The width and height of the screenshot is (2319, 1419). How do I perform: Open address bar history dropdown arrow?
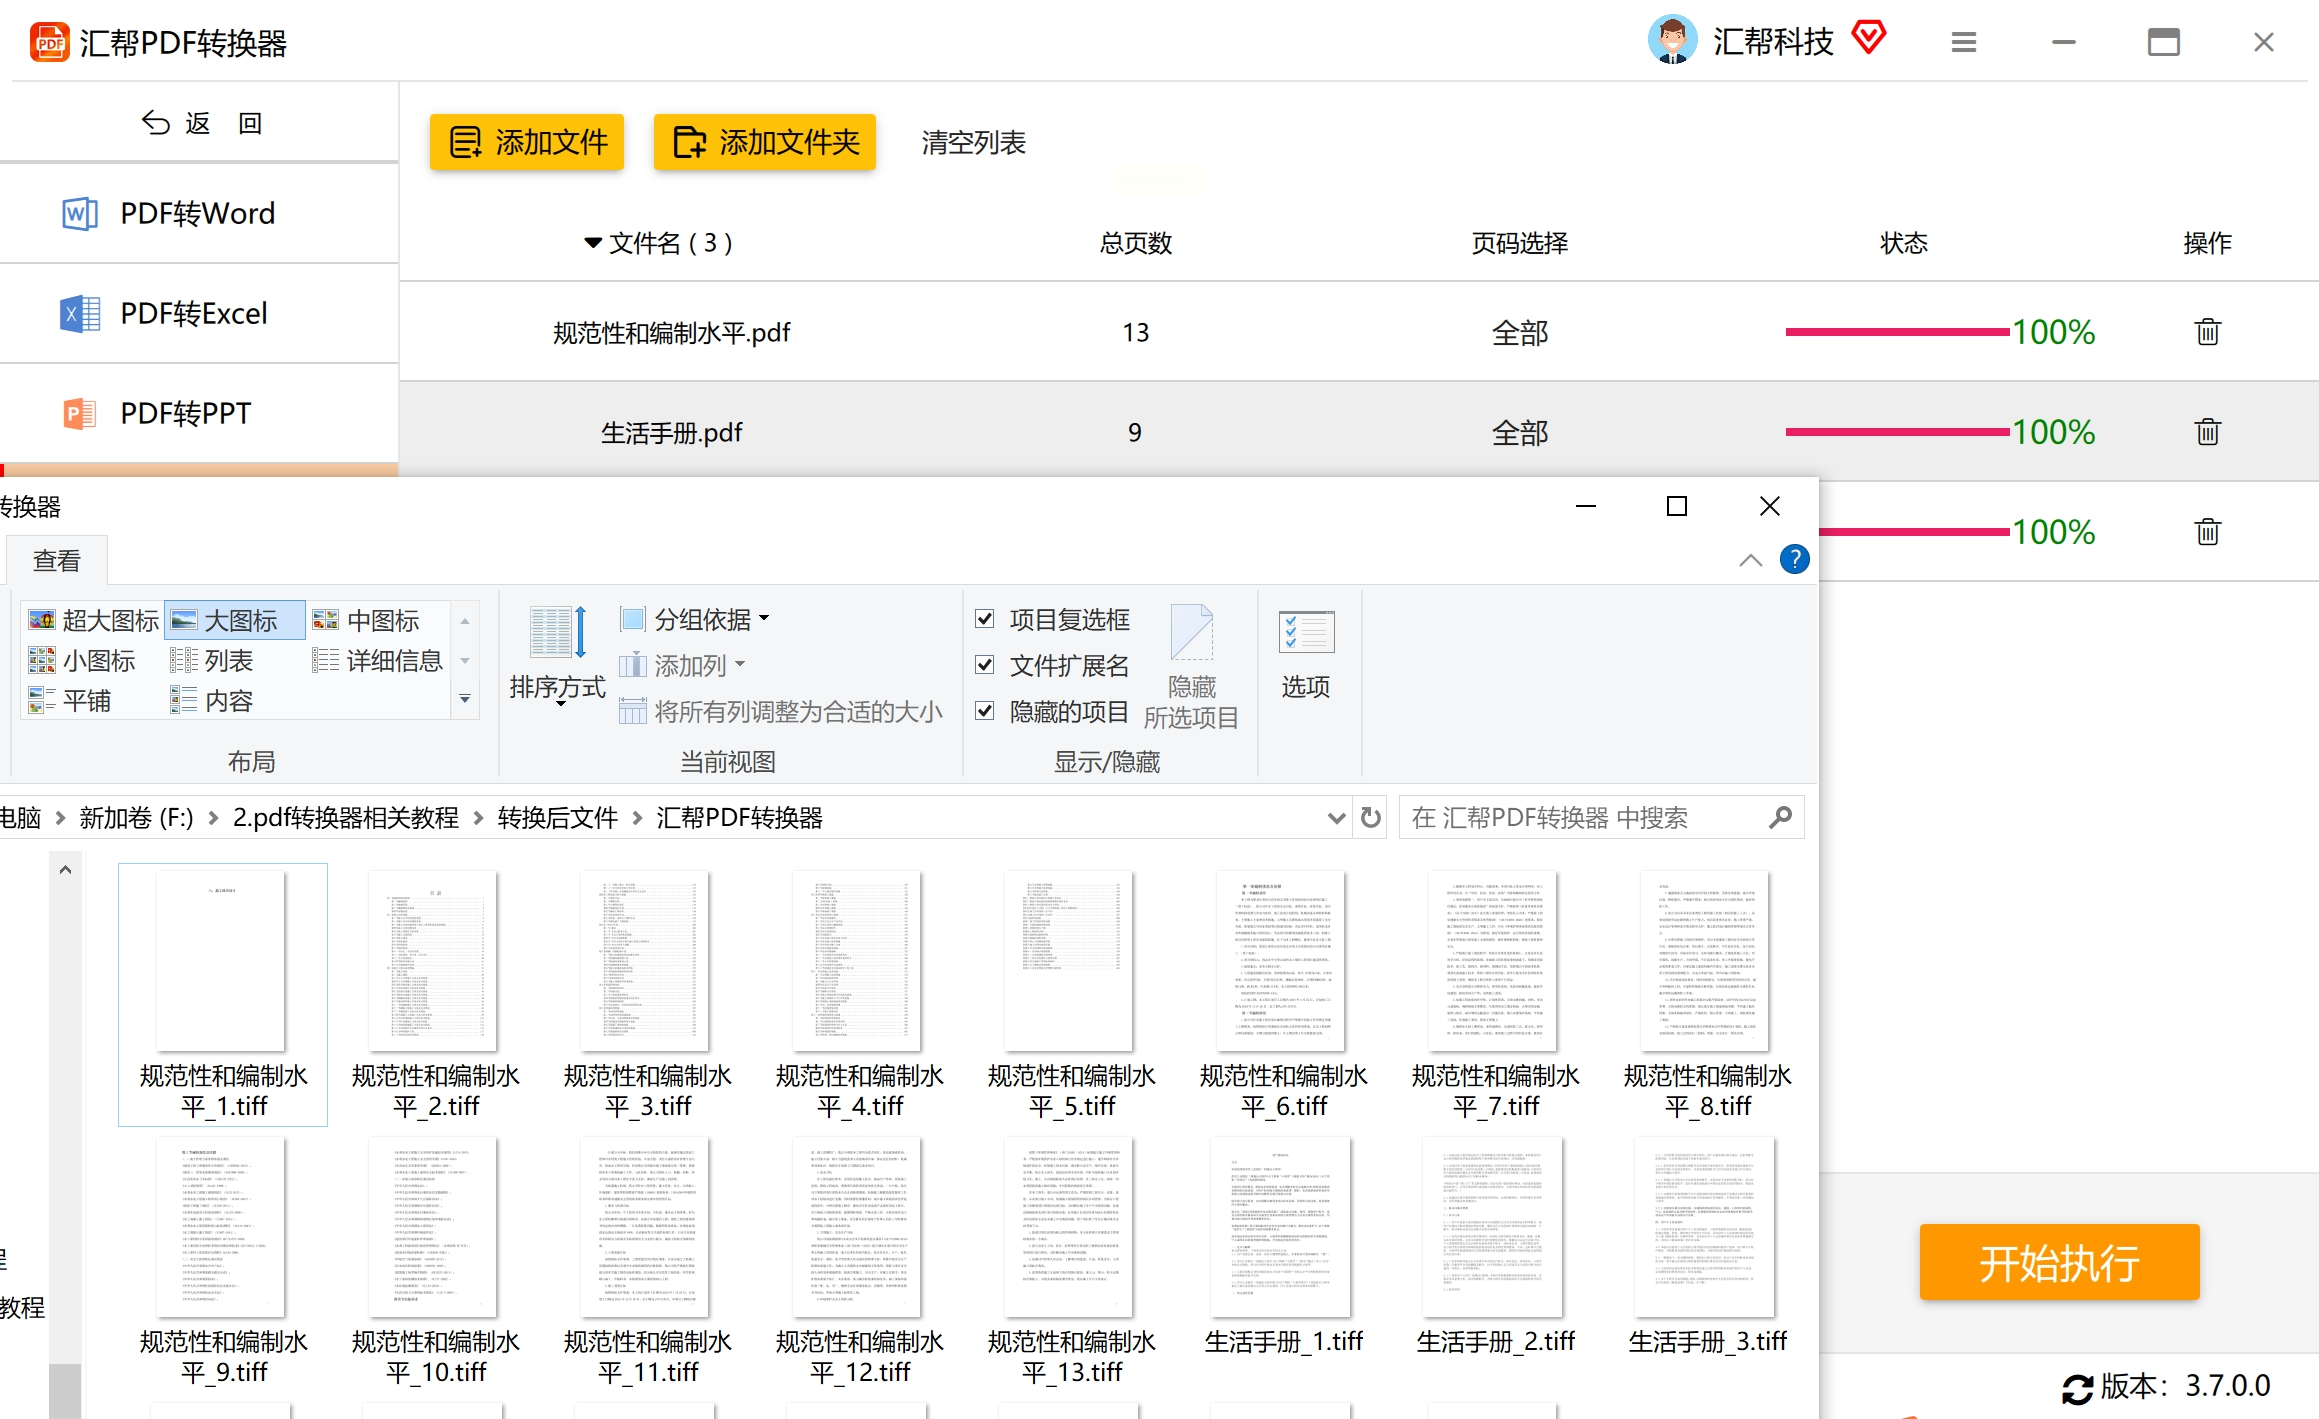(1336, 818)
